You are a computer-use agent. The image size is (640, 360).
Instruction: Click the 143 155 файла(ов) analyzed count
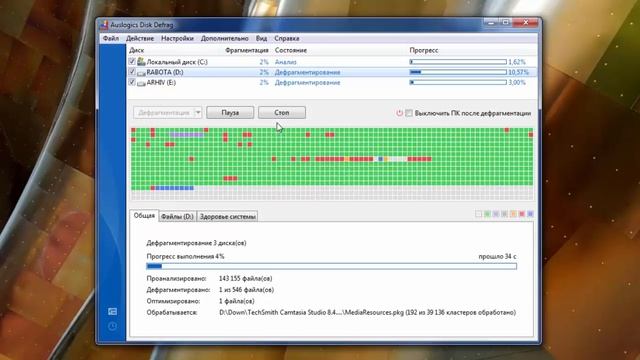(x=245, y=278)
